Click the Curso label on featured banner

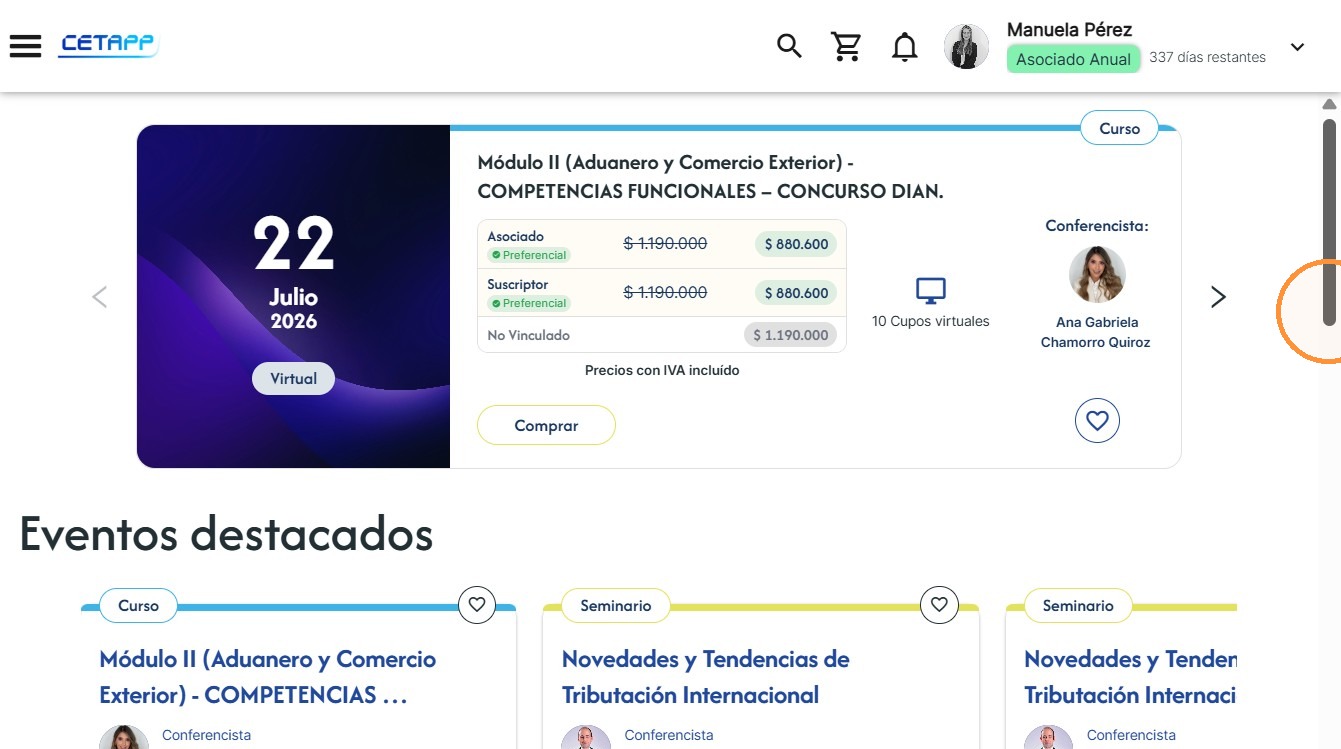tap(1119, 128)
